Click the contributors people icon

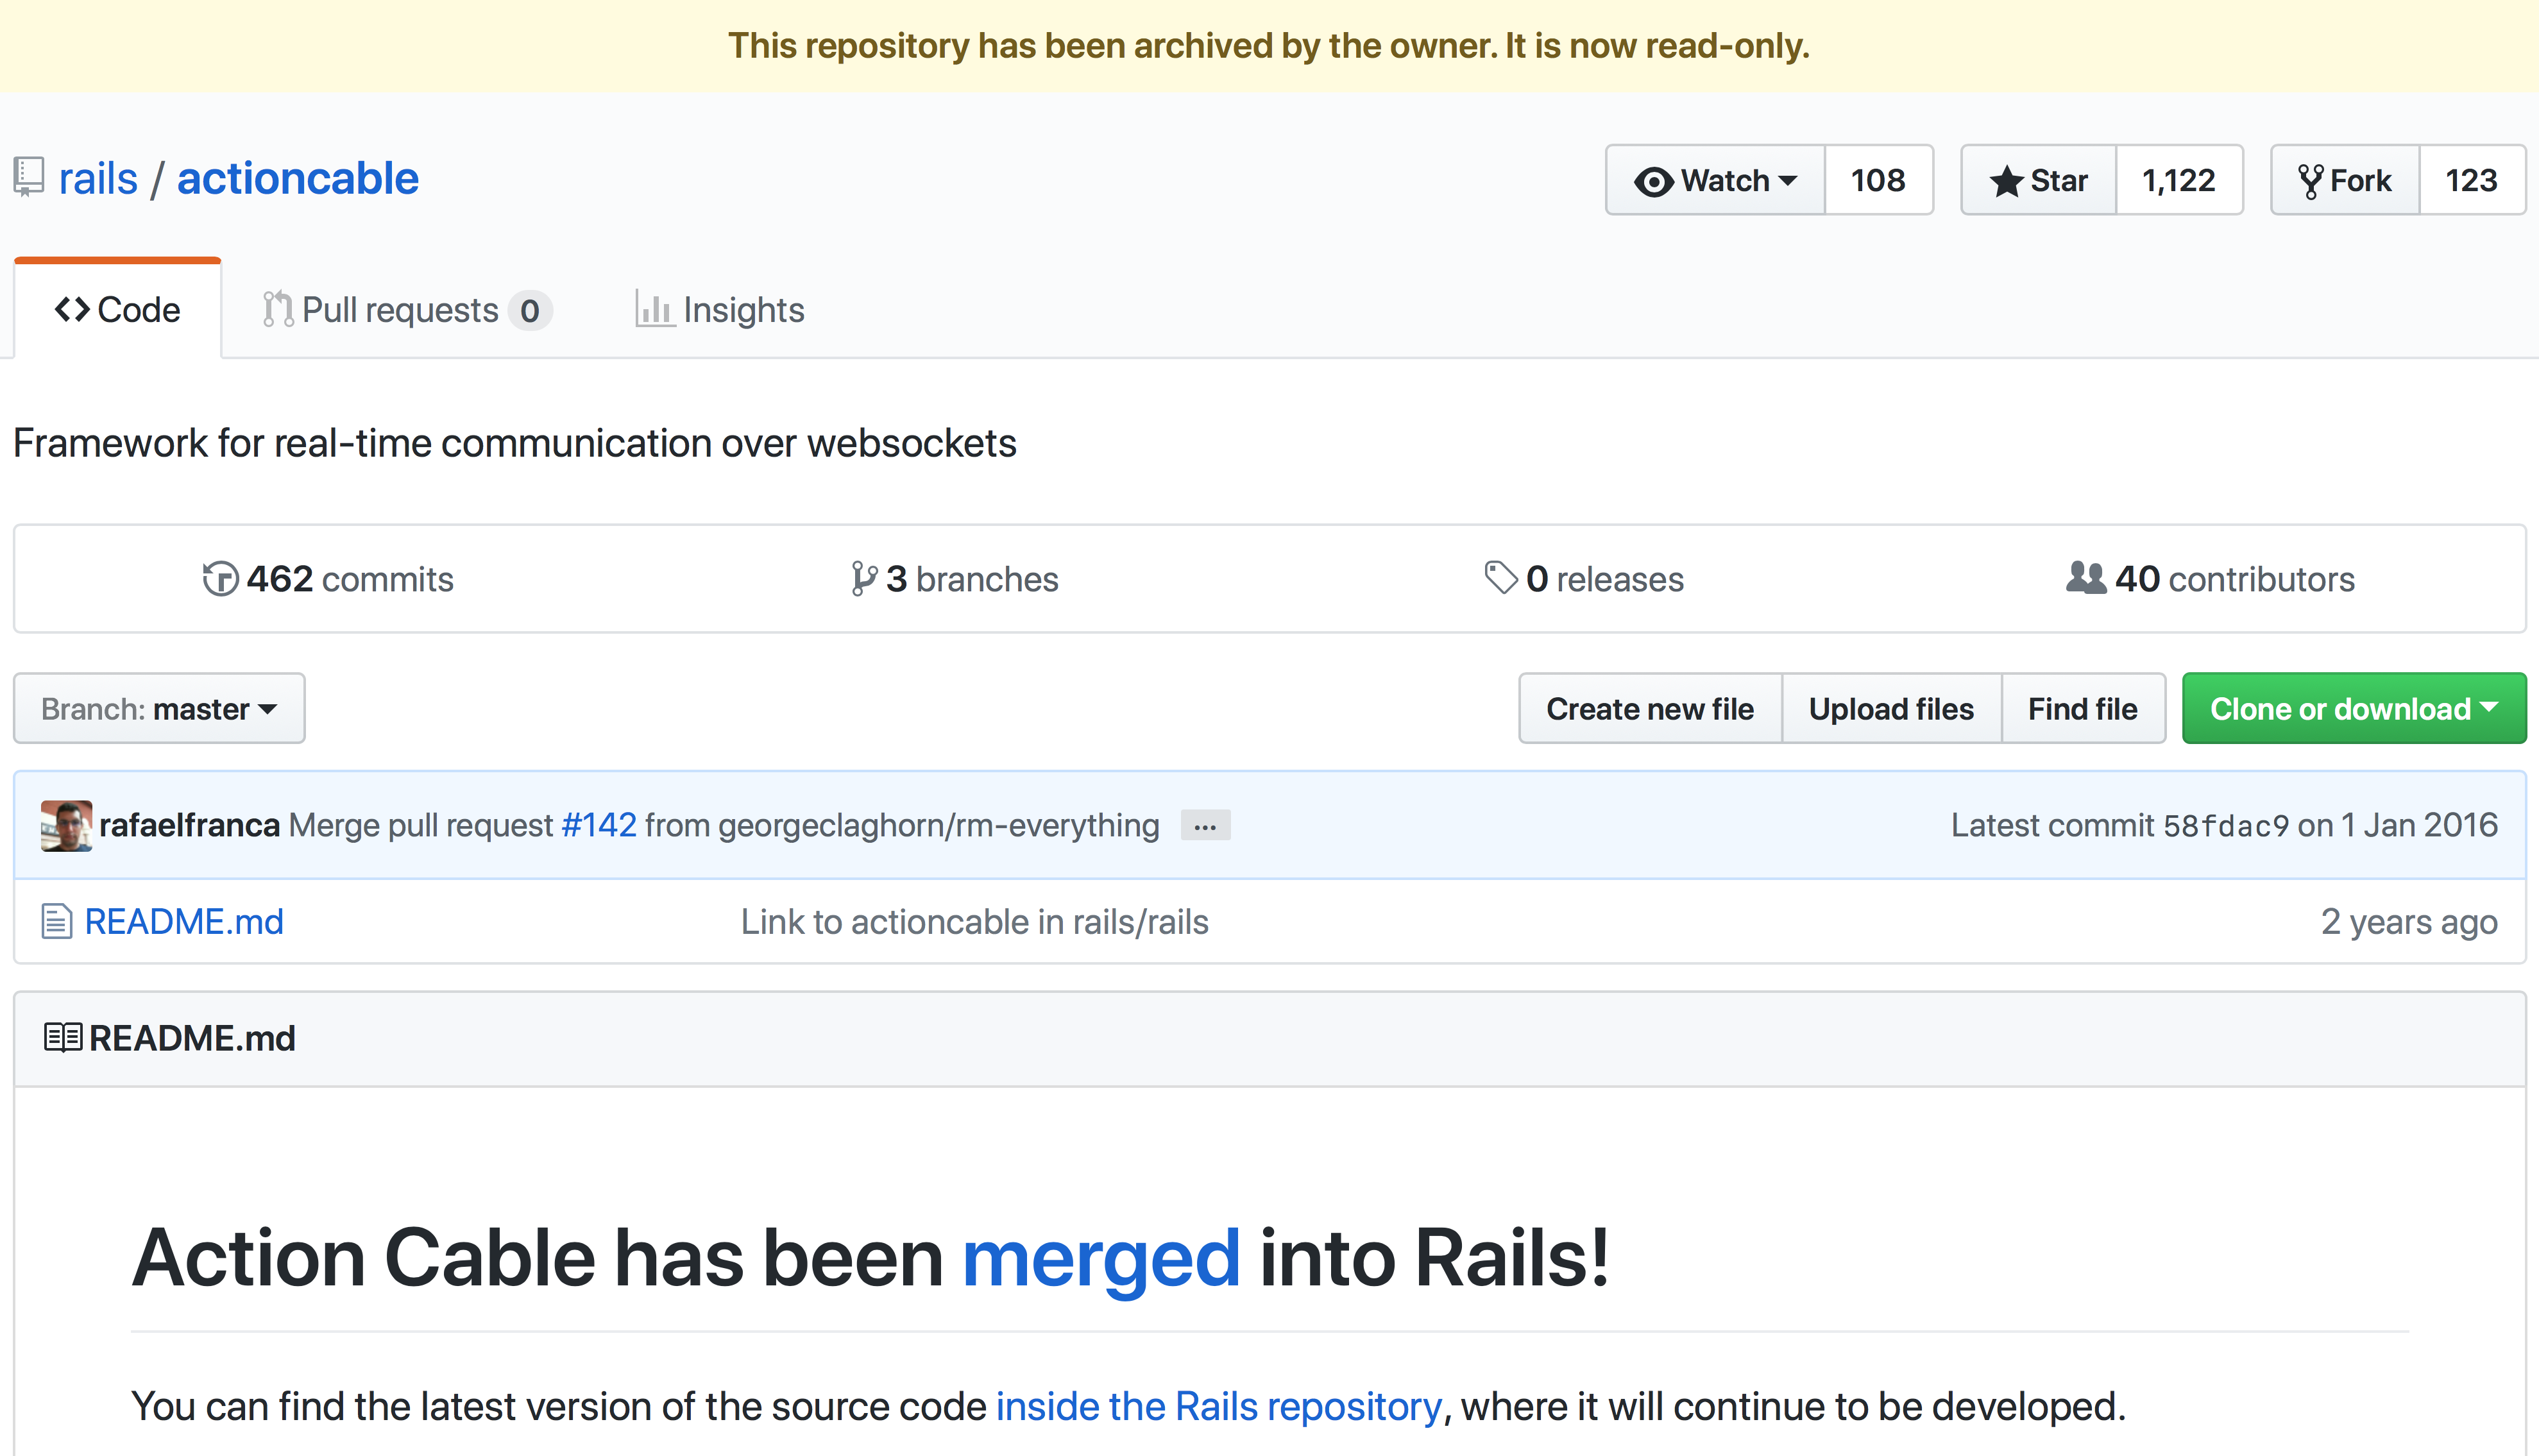tap(2086, 578)
